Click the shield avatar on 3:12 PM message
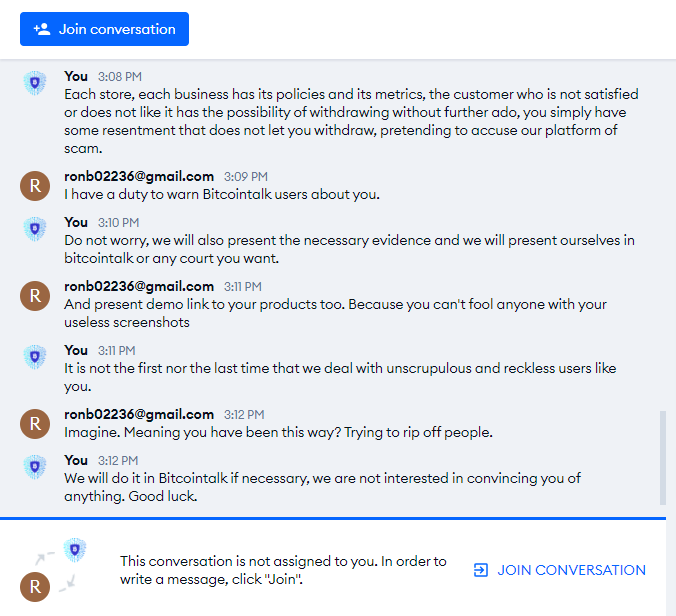 pos(35,466)
